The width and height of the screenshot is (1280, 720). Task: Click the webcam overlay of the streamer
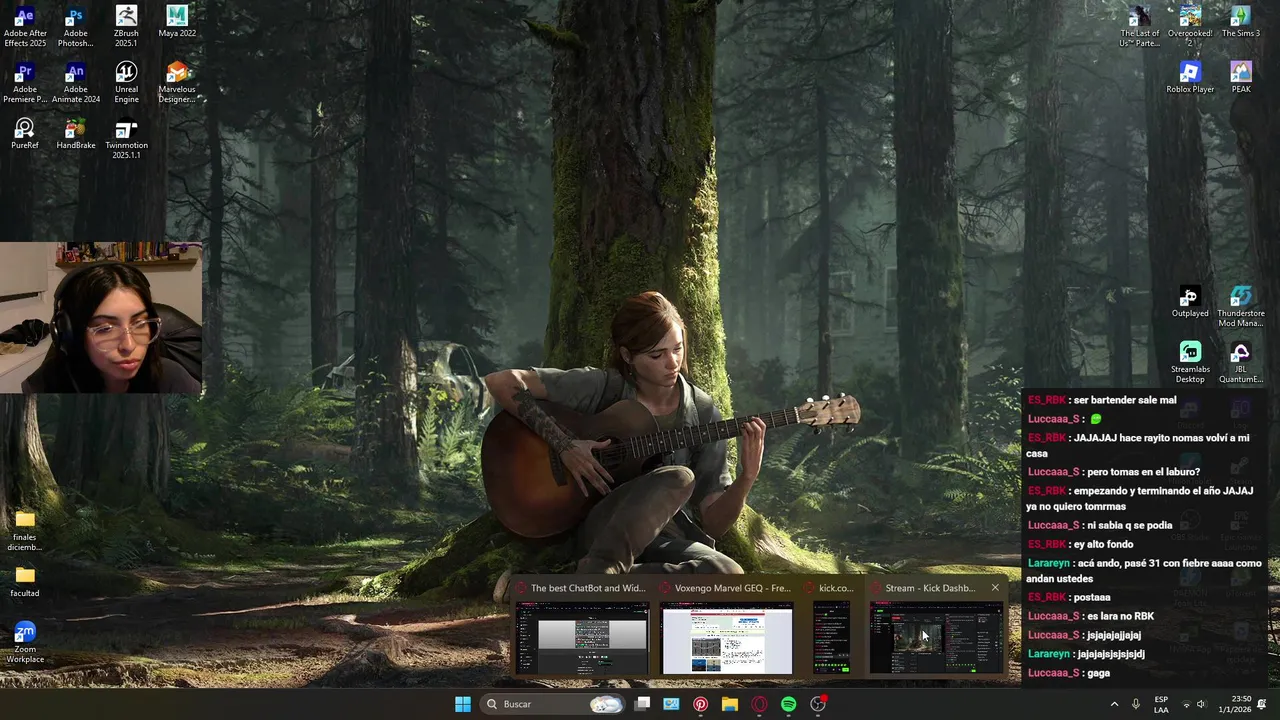(x=101, y=317)
